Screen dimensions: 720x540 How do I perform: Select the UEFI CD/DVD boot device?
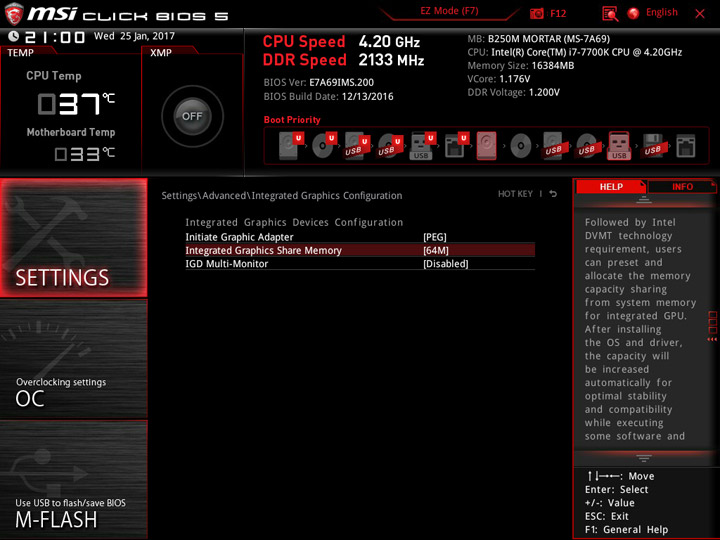(324, 146)
